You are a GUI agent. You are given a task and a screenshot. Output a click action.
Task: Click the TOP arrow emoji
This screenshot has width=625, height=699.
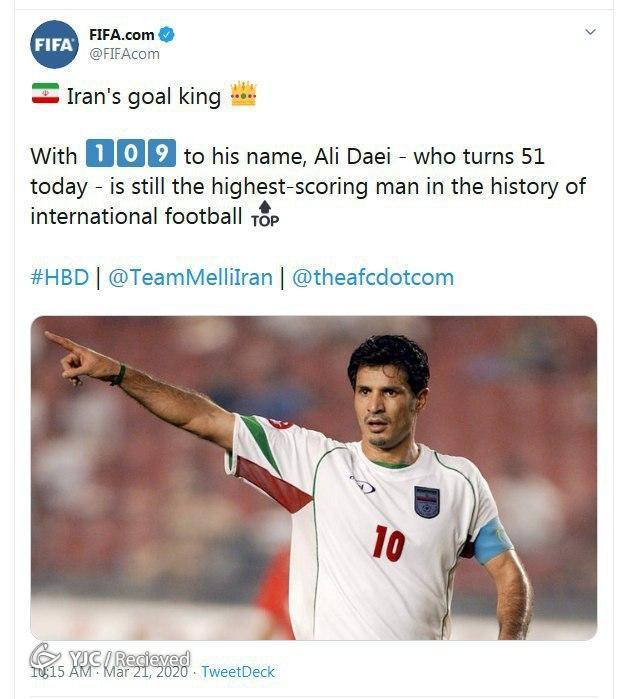[265, 214]
